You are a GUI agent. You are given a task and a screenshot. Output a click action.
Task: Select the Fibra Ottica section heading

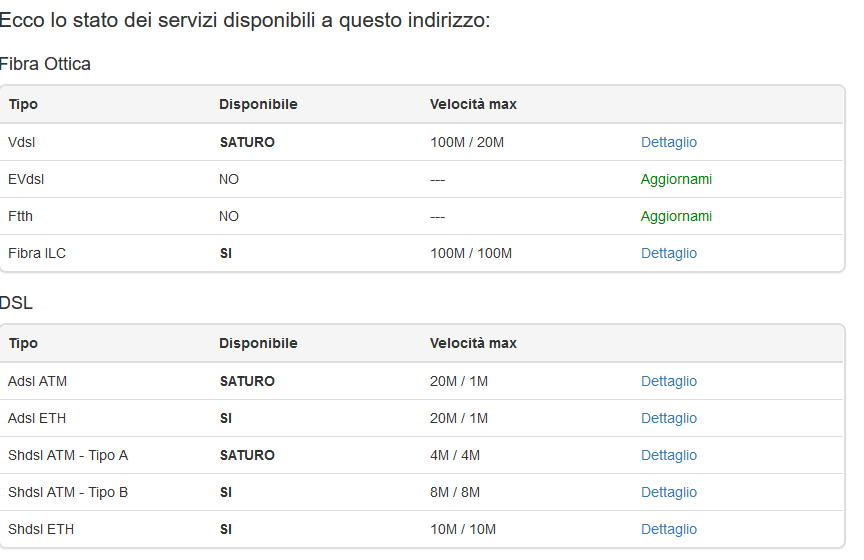point(45,64)
